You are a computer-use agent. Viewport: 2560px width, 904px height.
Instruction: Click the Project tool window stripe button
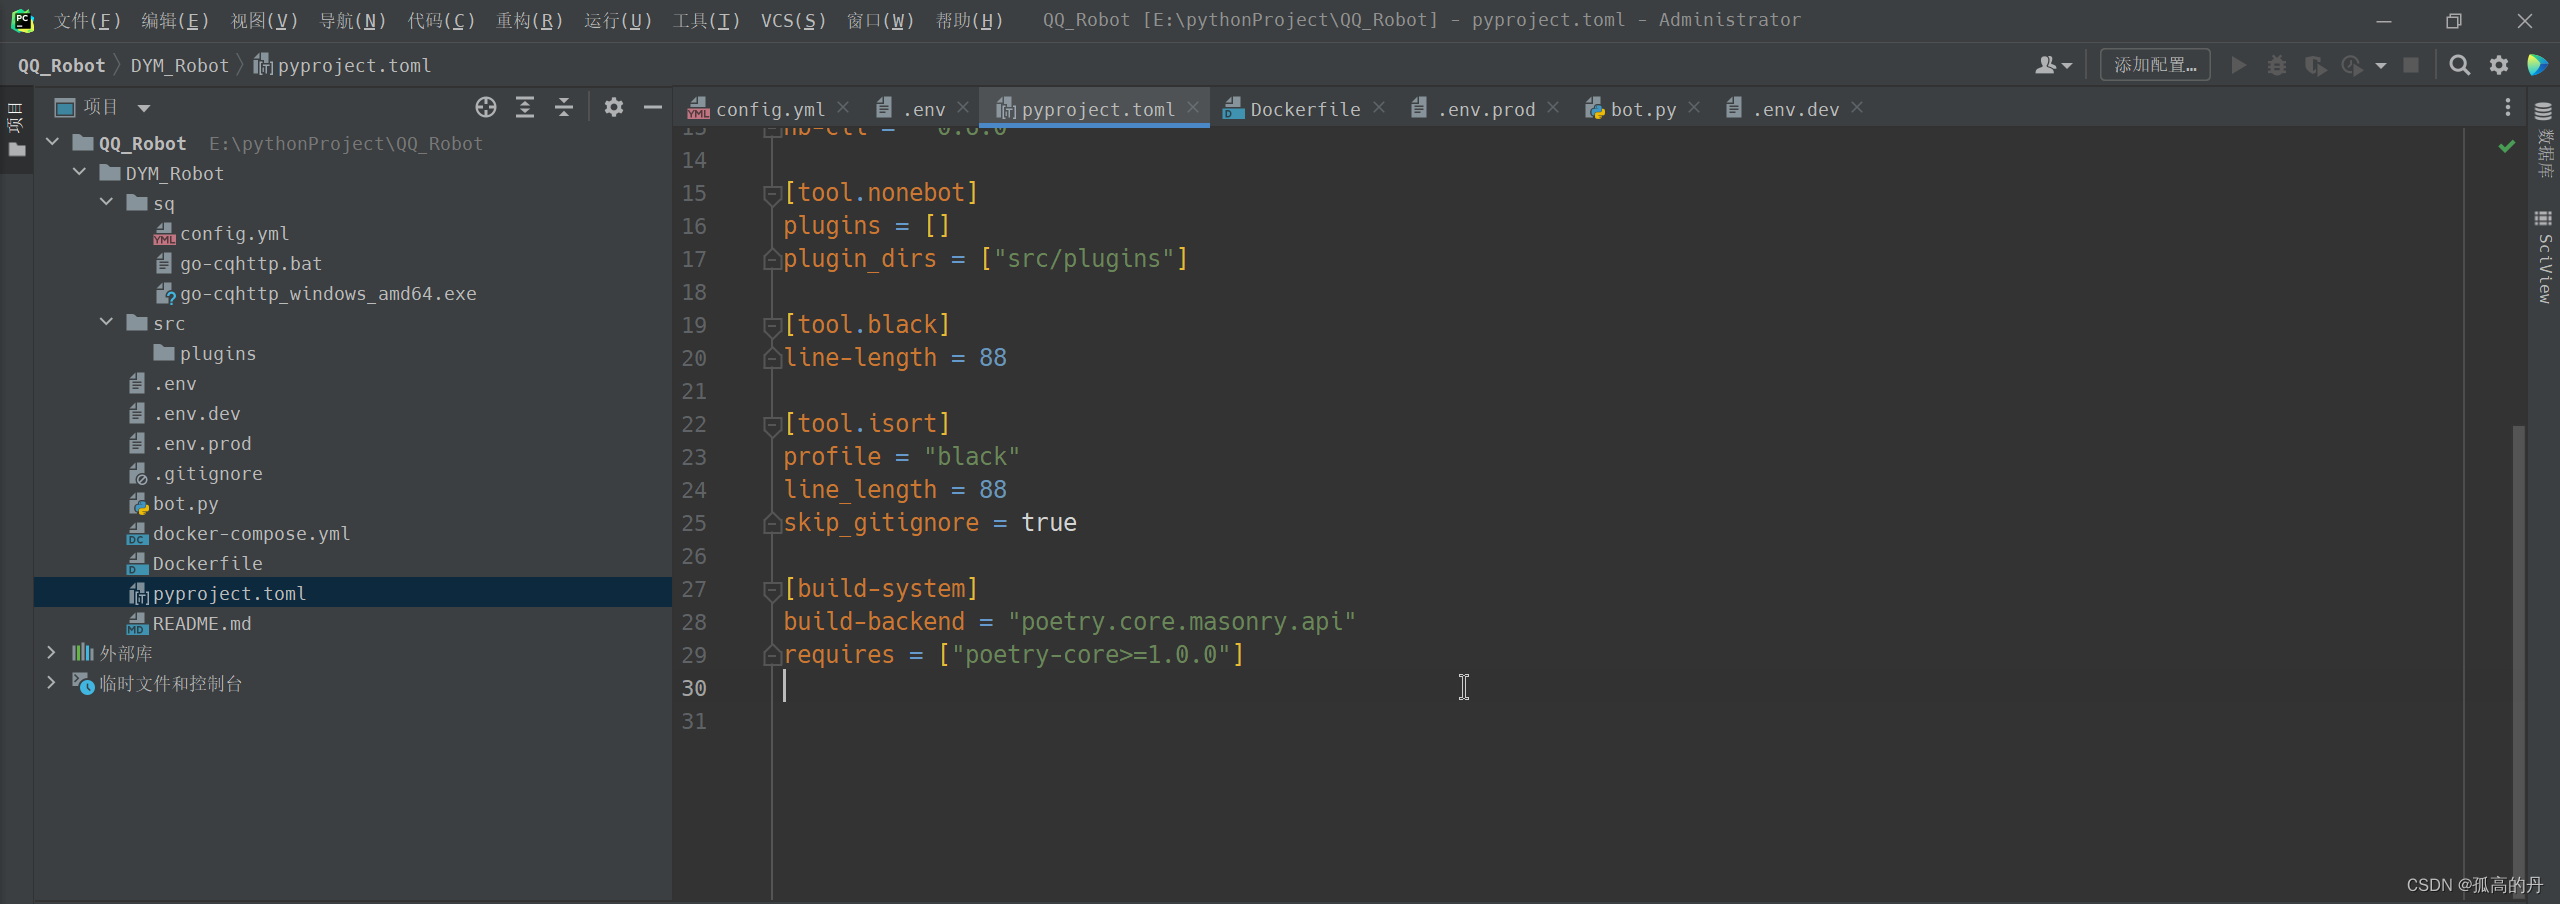tap(16, 130)
